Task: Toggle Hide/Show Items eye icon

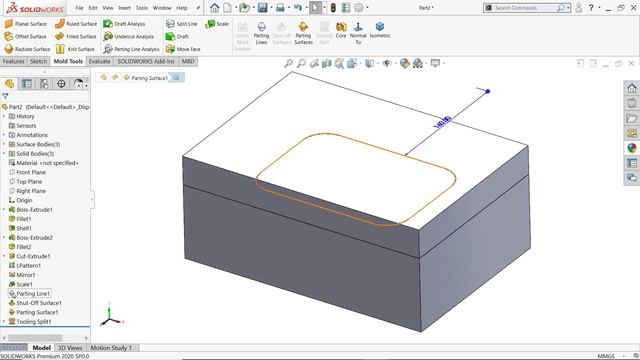Action: [387, 63]
